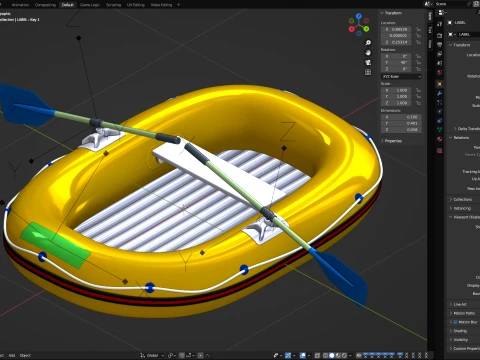Click the new scene icon at top right
Screen dimensions: 480x360
coord(477,4)
